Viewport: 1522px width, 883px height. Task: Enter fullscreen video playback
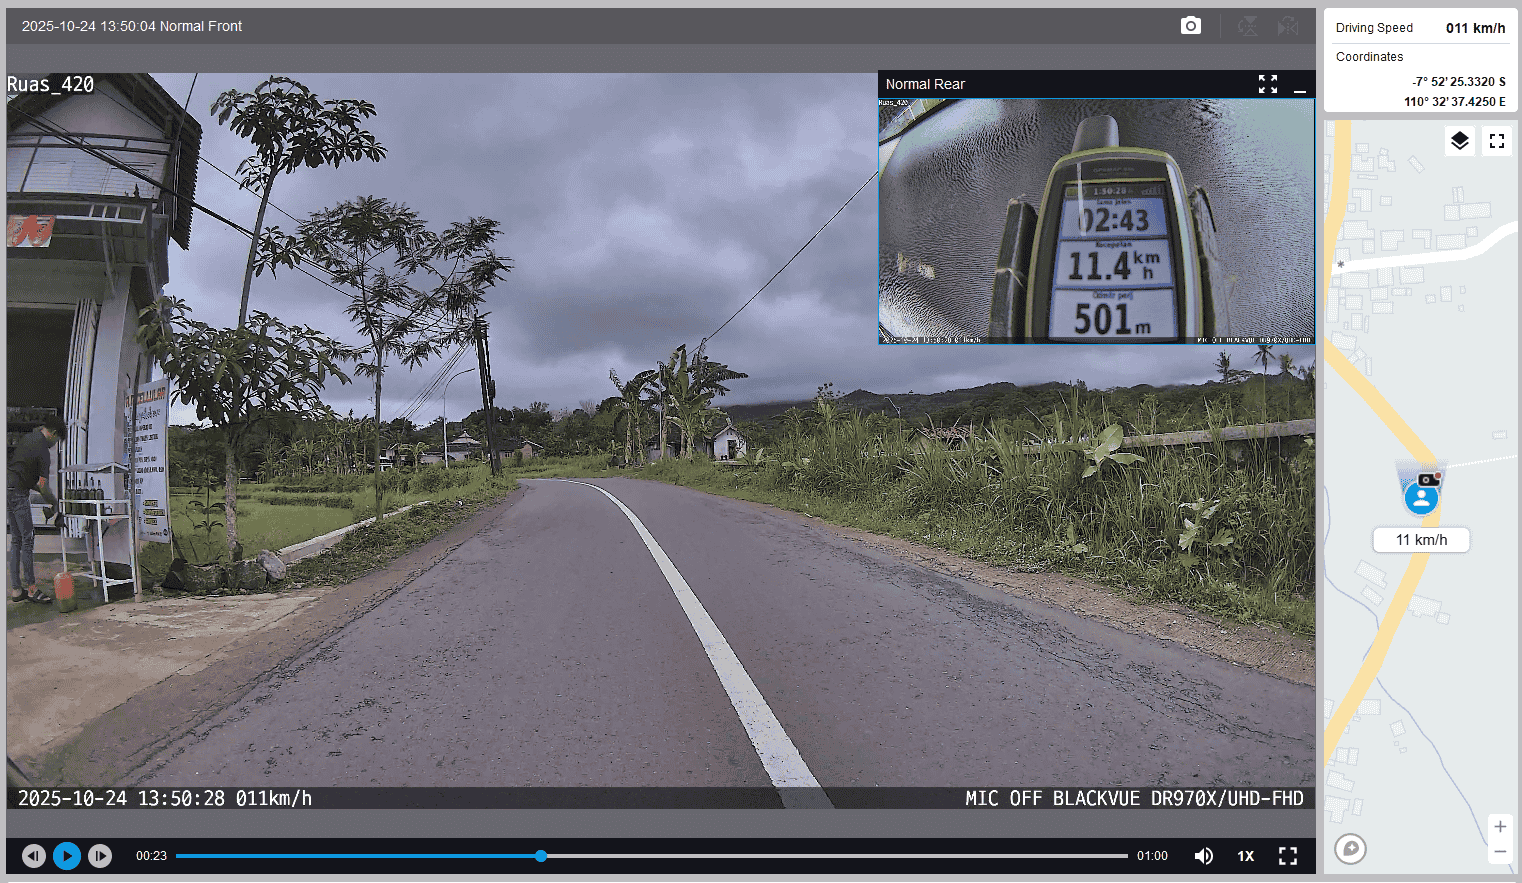(x=1288, y=856)
